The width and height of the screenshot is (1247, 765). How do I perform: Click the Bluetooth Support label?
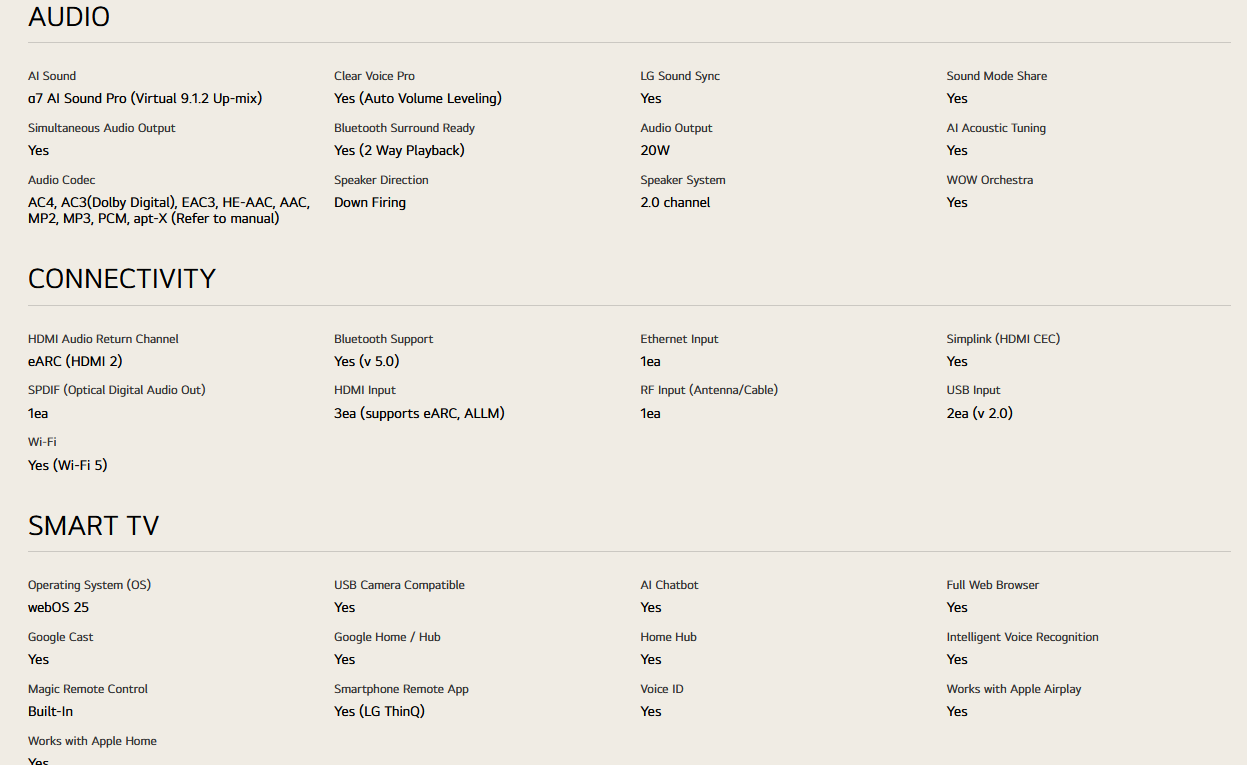[383, 339]
